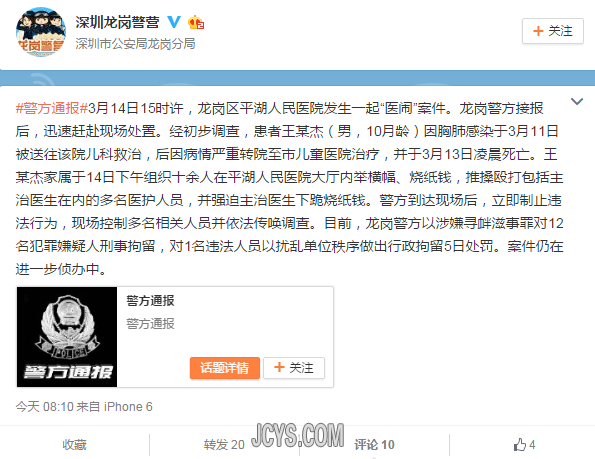Open the #警方通报# hashtag link
Image resolution: width=595 pixels, height=459 pixels.
point(52,108)
